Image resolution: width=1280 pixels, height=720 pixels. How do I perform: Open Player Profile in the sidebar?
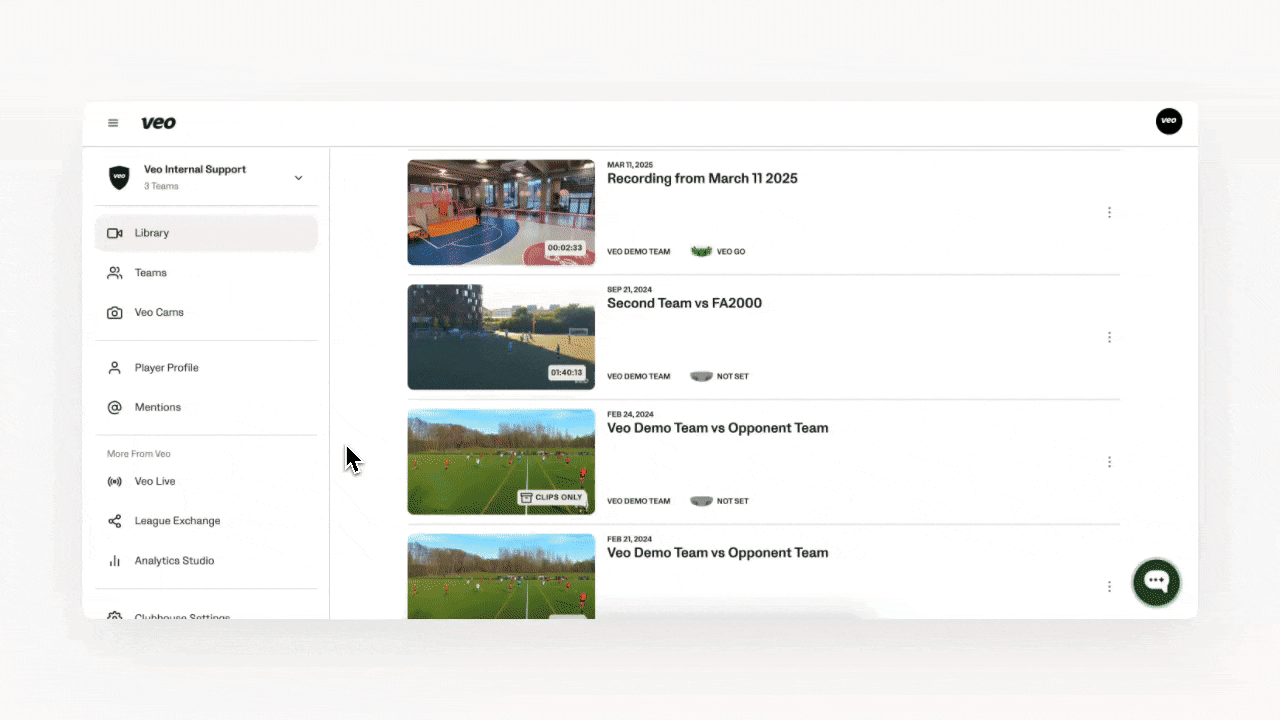206,368
